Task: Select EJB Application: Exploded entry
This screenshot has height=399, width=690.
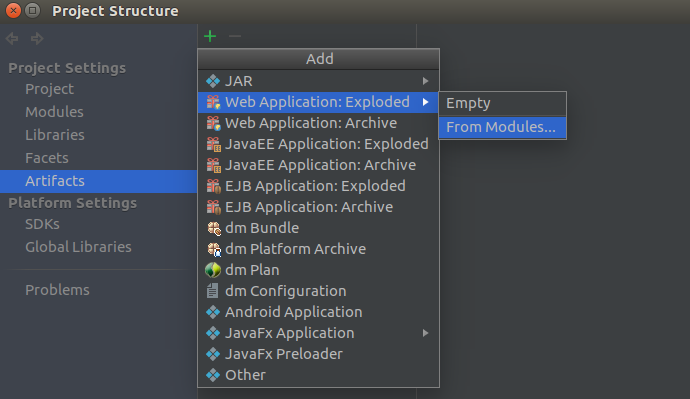Action: 319,186
